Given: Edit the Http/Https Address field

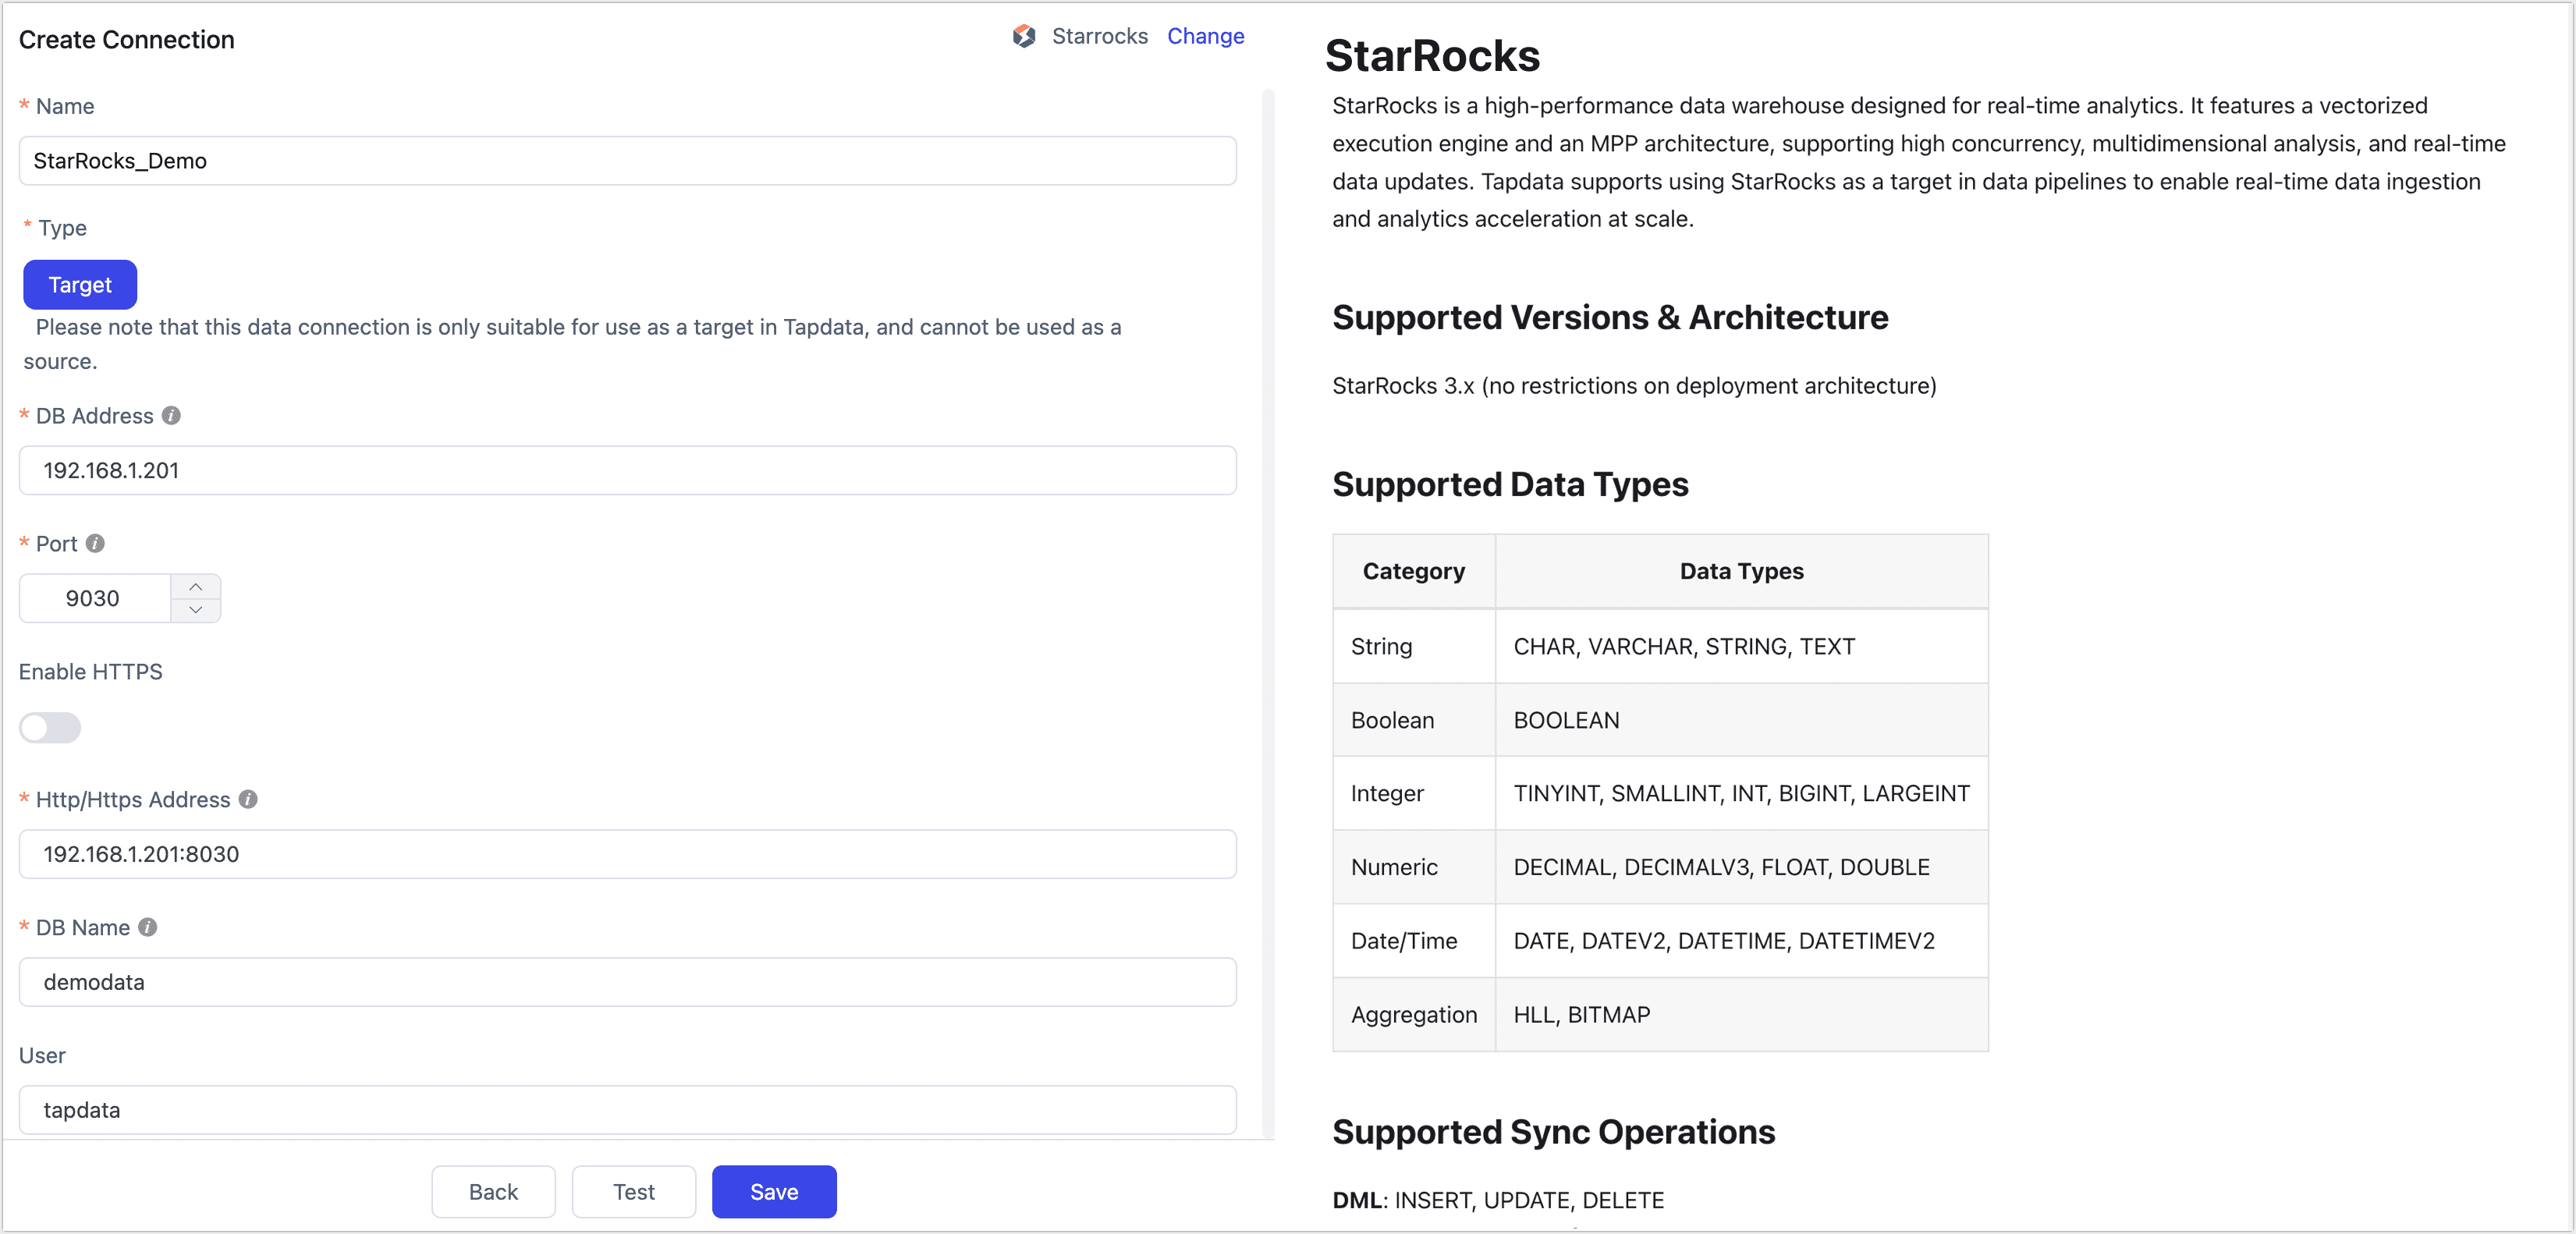Looking at the screenshot, I should pyautogui.click(x=627, y=854).
